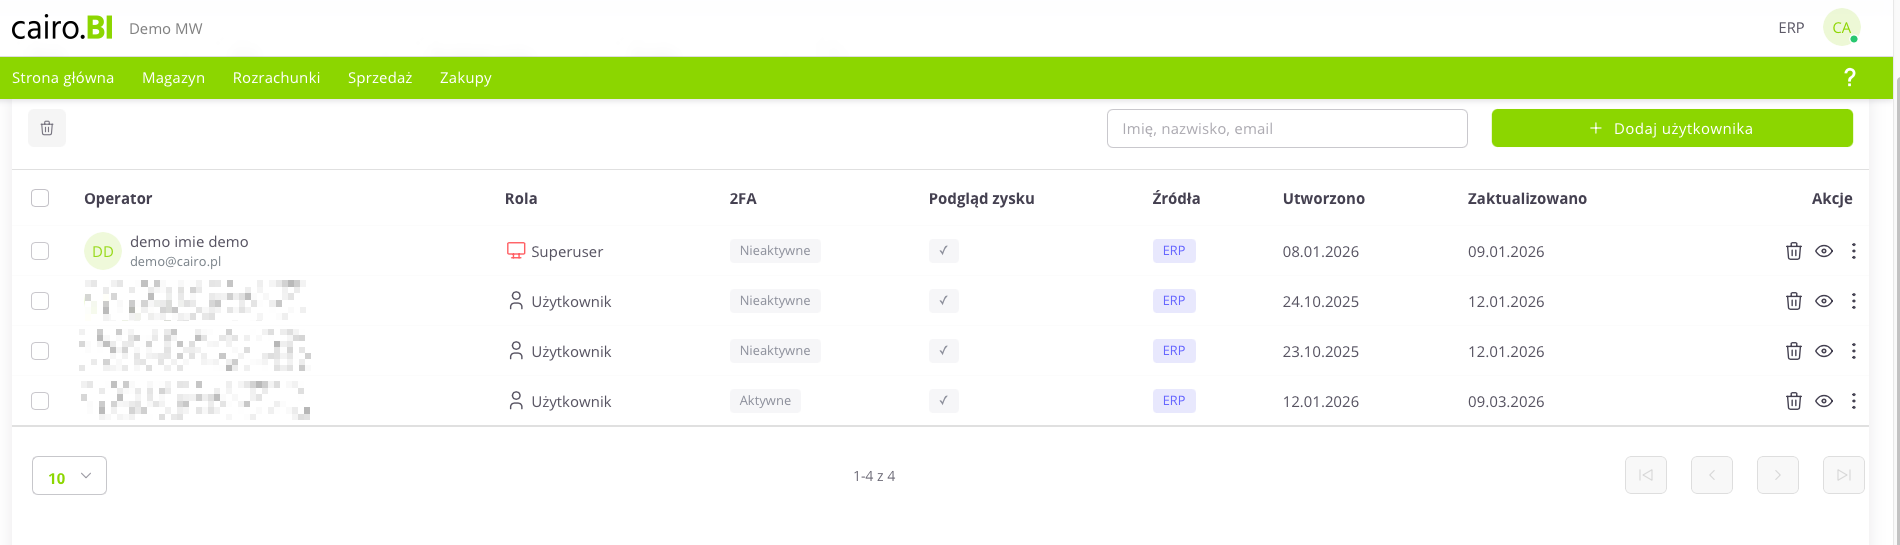1900x545 pixels.
Task: Check the demo imie demo row checkbox
Action: pos(40,251)
